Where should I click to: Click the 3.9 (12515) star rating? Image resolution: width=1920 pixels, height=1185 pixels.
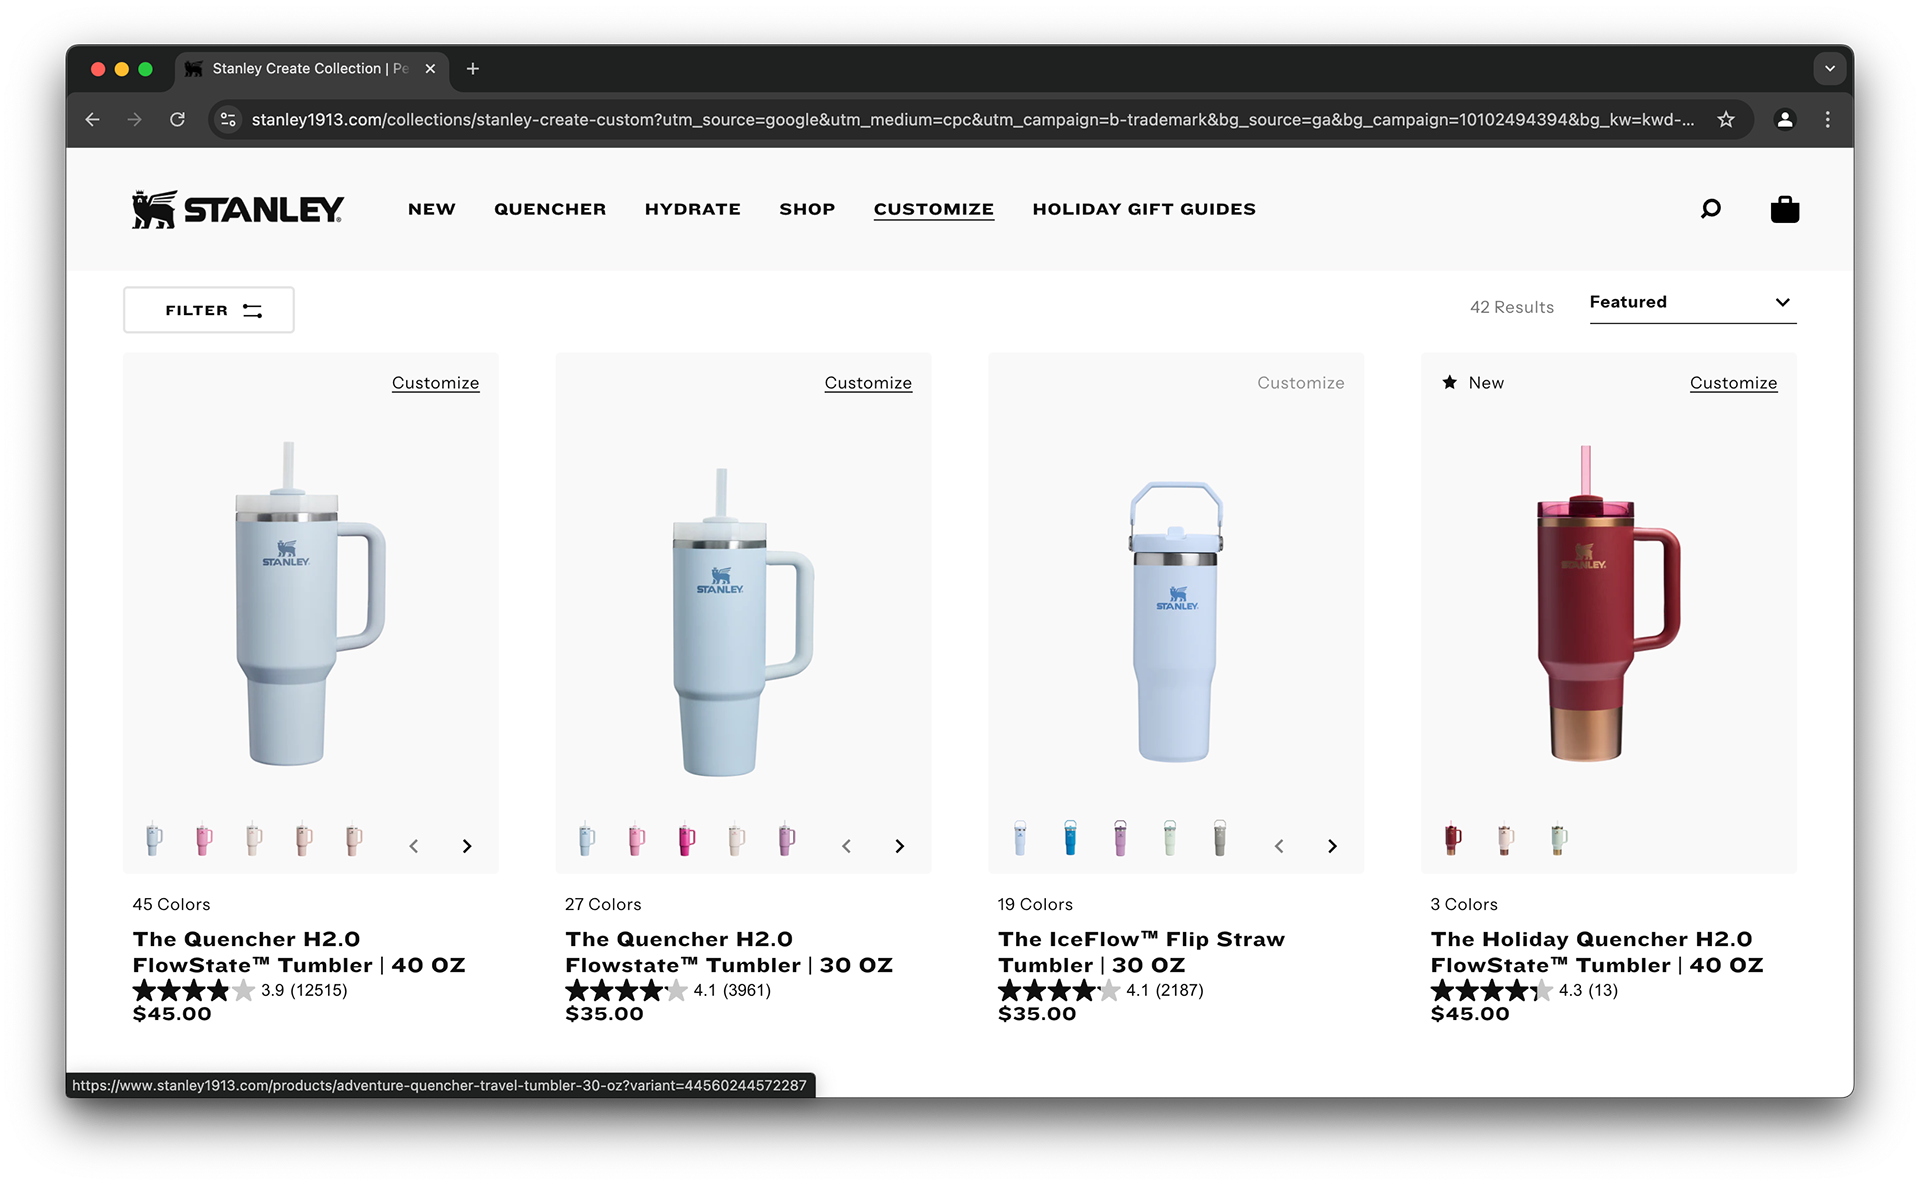240,990
